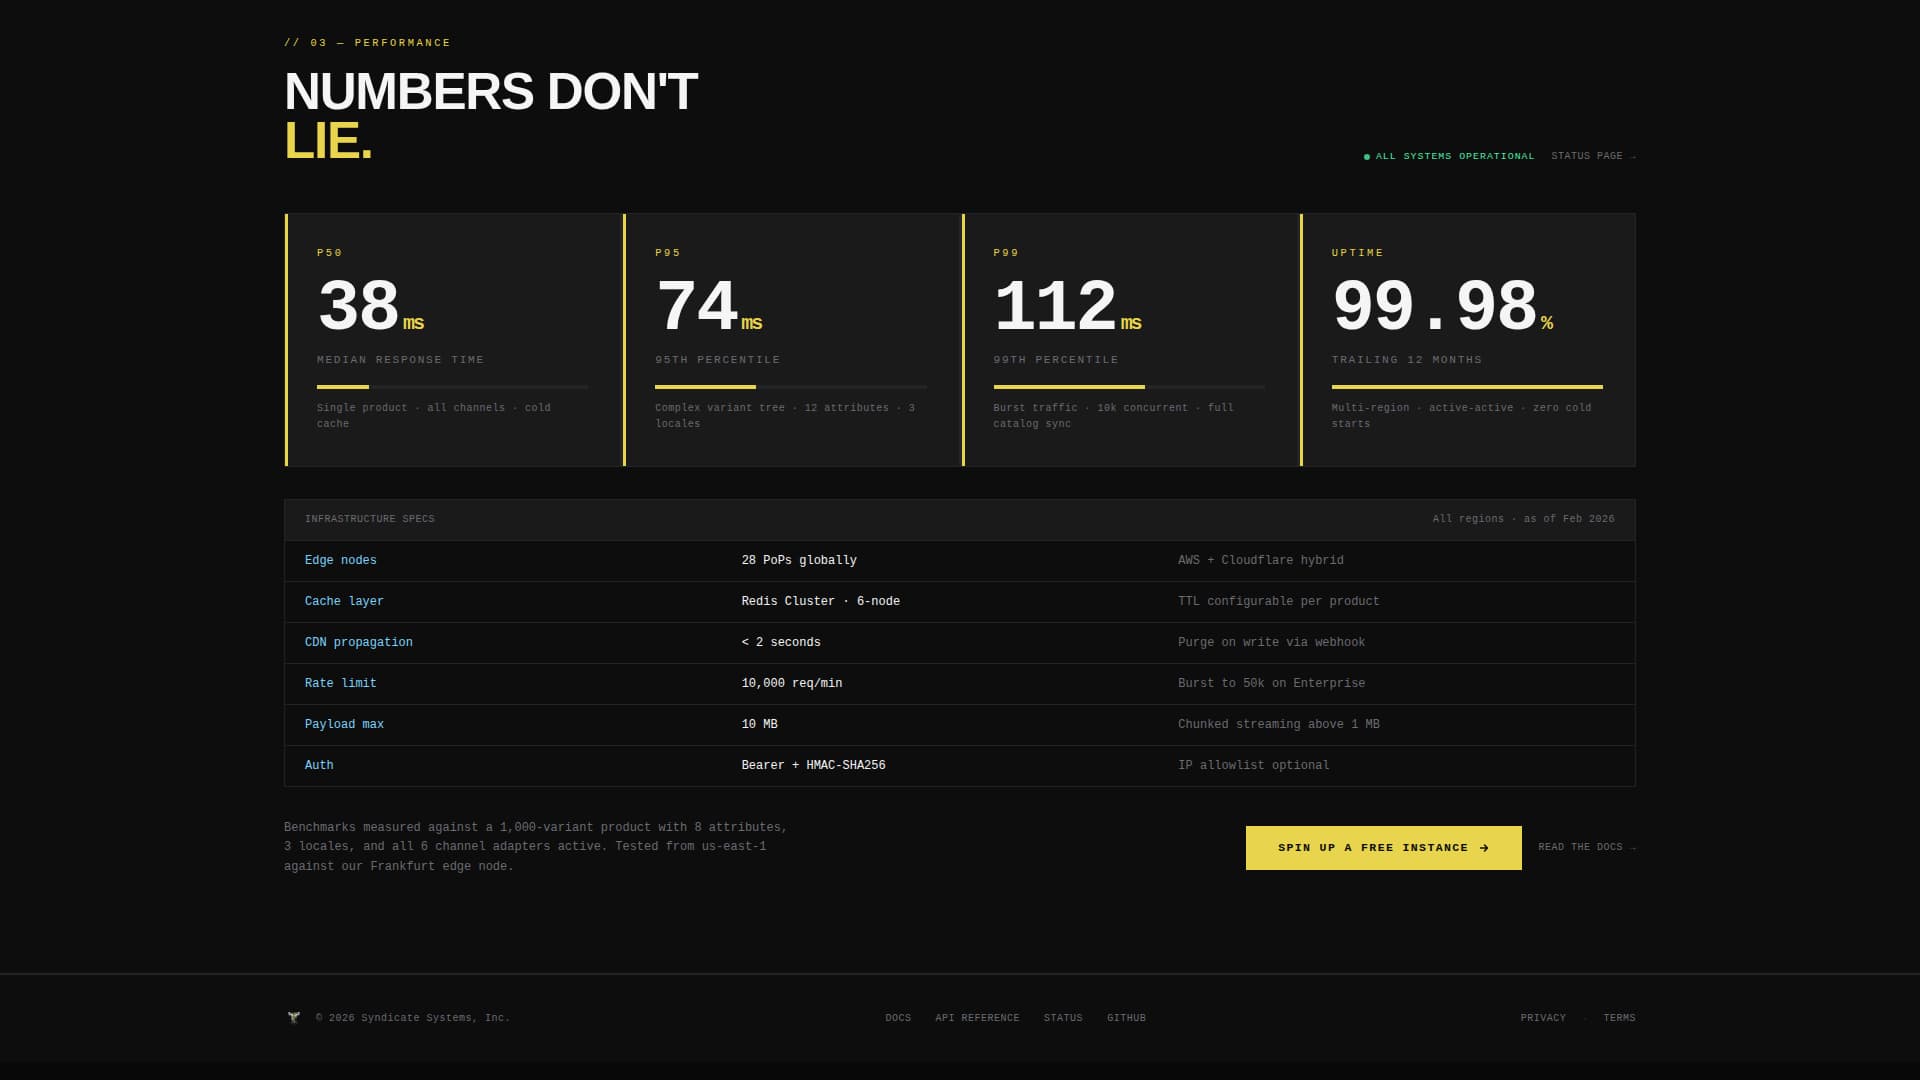This screenshot has height=1080, width=1920.
Task: Go to Status footer link
Action: pyautogui.click(x=1063, y=1018)
